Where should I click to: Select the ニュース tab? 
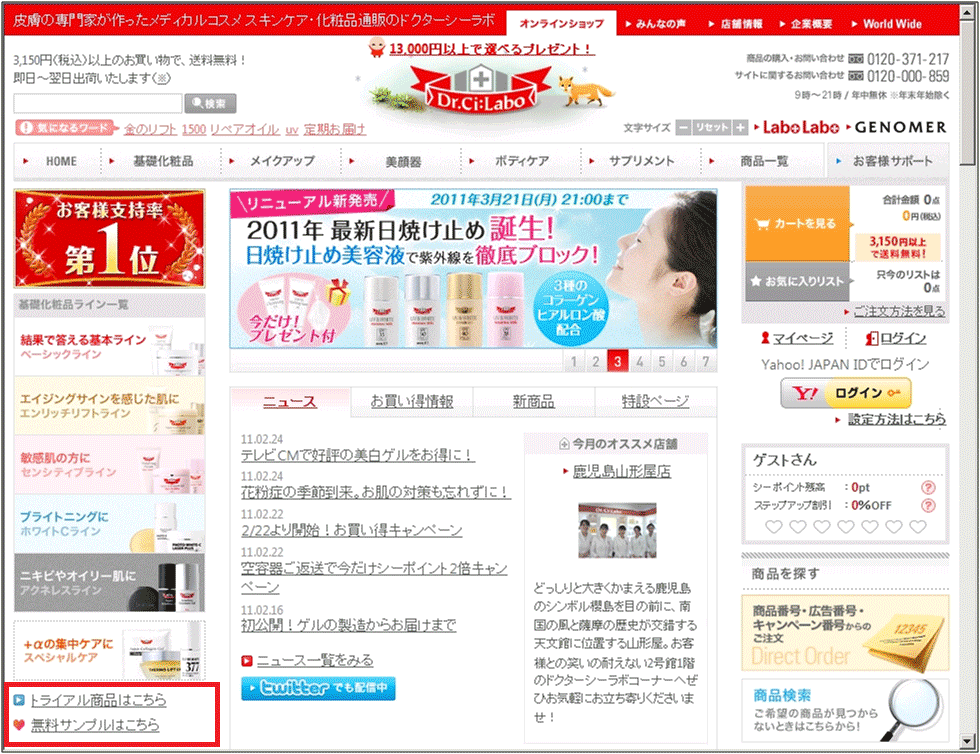290,401
